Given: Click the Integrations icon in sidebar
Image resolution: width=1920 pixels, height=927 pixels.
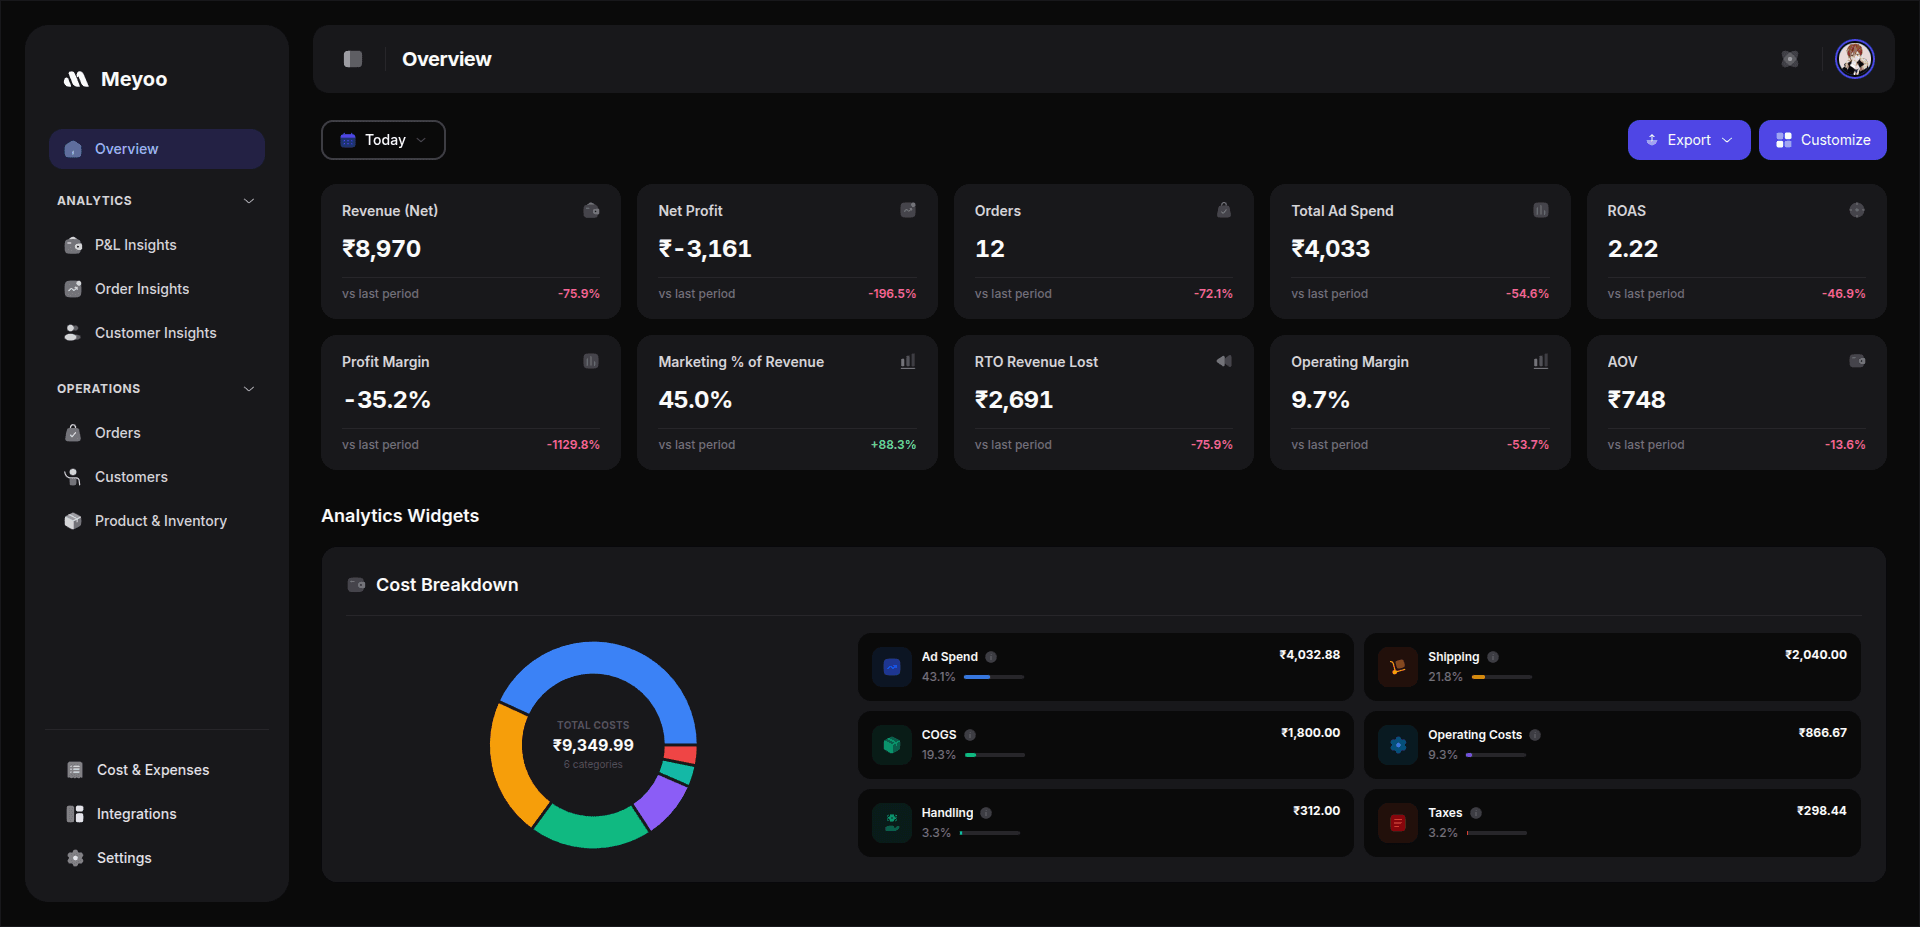Looking at the screenshot, I should coord(75,814).
